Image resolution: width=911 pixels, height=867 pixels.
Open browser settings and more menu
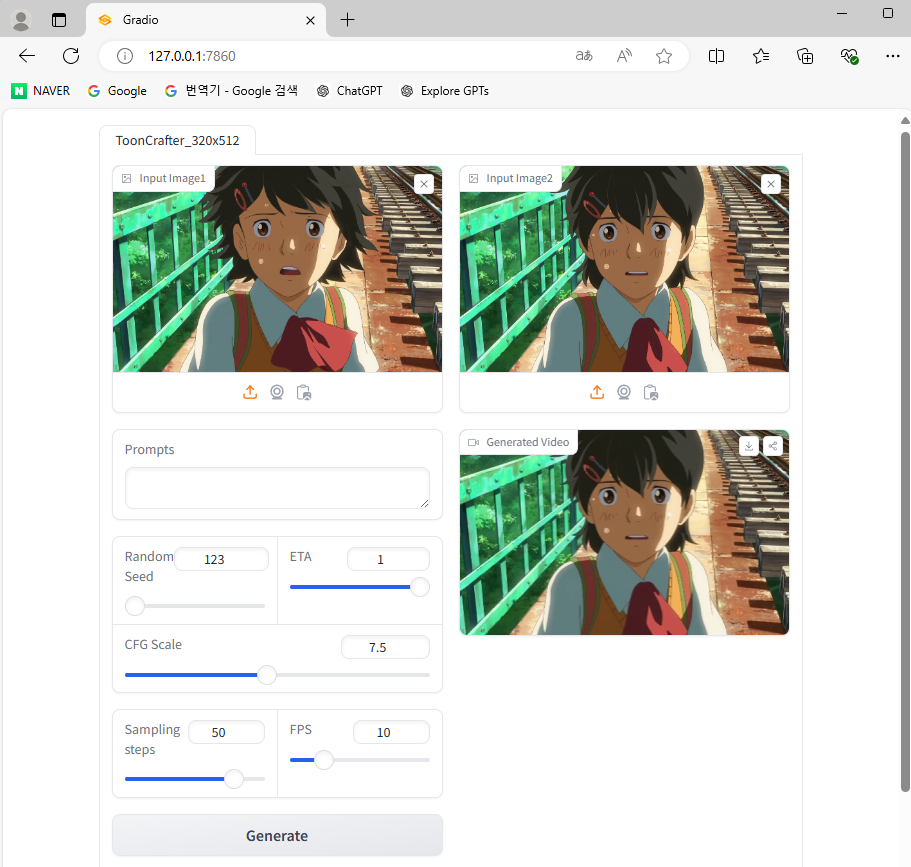(x=892, y=56)
